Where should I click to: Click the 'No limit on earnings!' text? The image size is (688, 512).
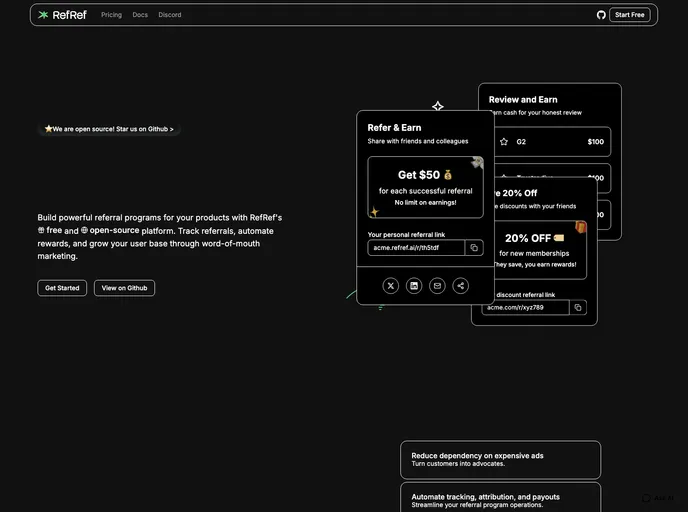tap(425, 203)
